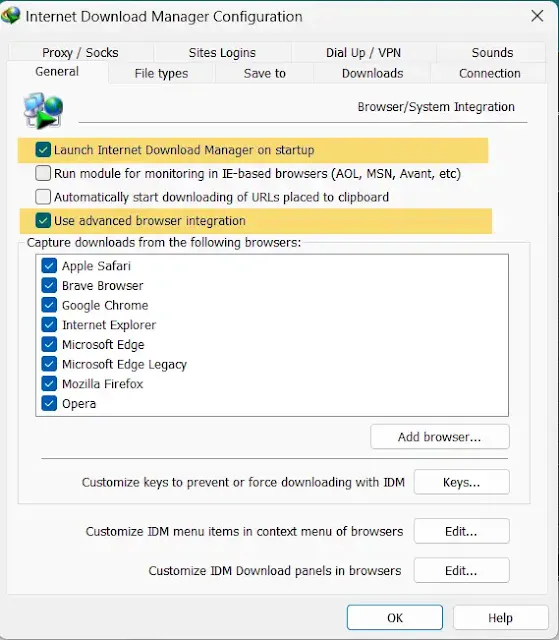Uncheck Launch Internet Download Manager on startup
This screenshot has height=640, width=559.
[x=43, y=150]
